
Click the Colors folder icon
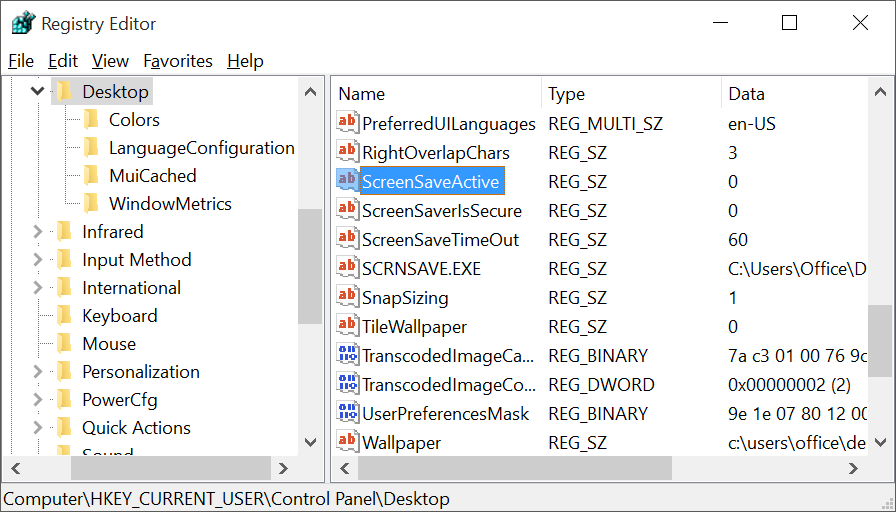pyautogui.click(x=91, y=119)
